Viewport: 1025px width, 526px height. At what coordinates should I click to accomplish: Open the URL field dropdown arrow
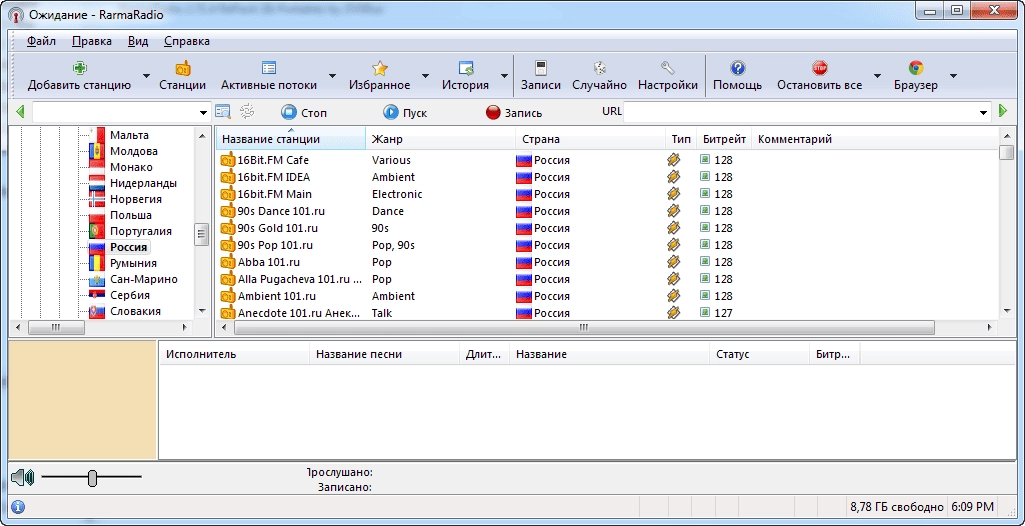[984, 112]
